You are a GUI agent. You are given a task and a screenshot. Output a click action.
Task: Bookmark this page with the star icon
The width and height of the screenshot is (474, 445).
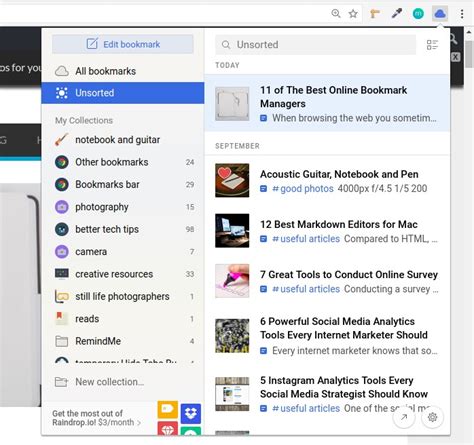coord(353,14)
